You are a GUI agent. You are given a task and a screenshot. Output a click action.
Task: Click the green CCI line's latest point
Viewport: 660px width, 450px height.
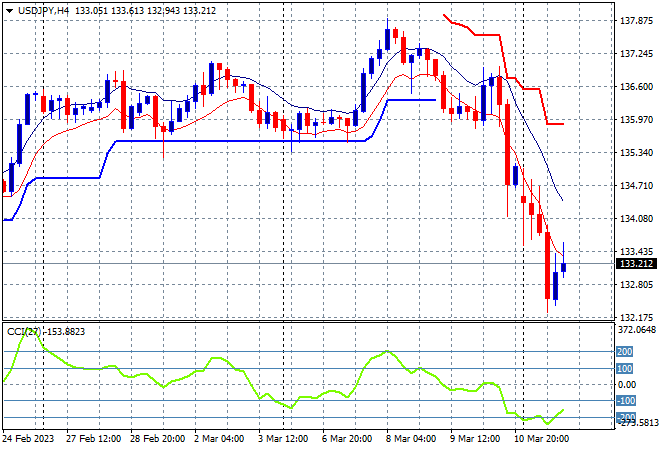coord(563,410)
